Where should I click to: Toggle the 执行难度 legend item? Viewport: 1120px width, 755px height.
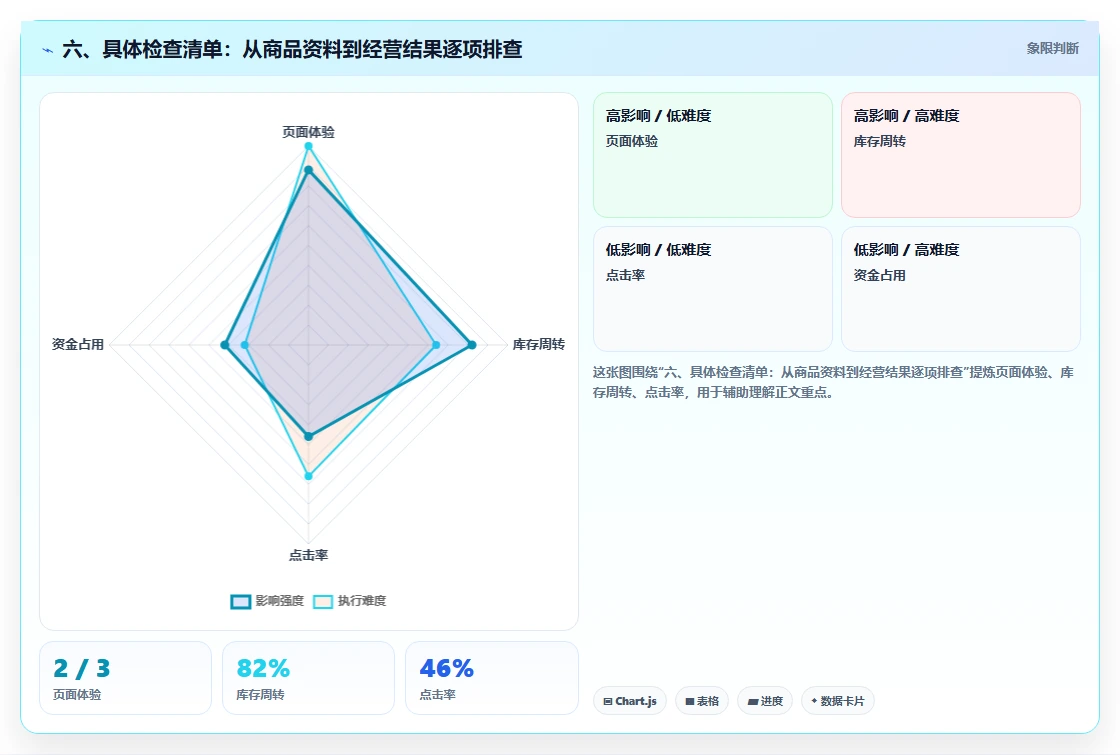point(350,601)
